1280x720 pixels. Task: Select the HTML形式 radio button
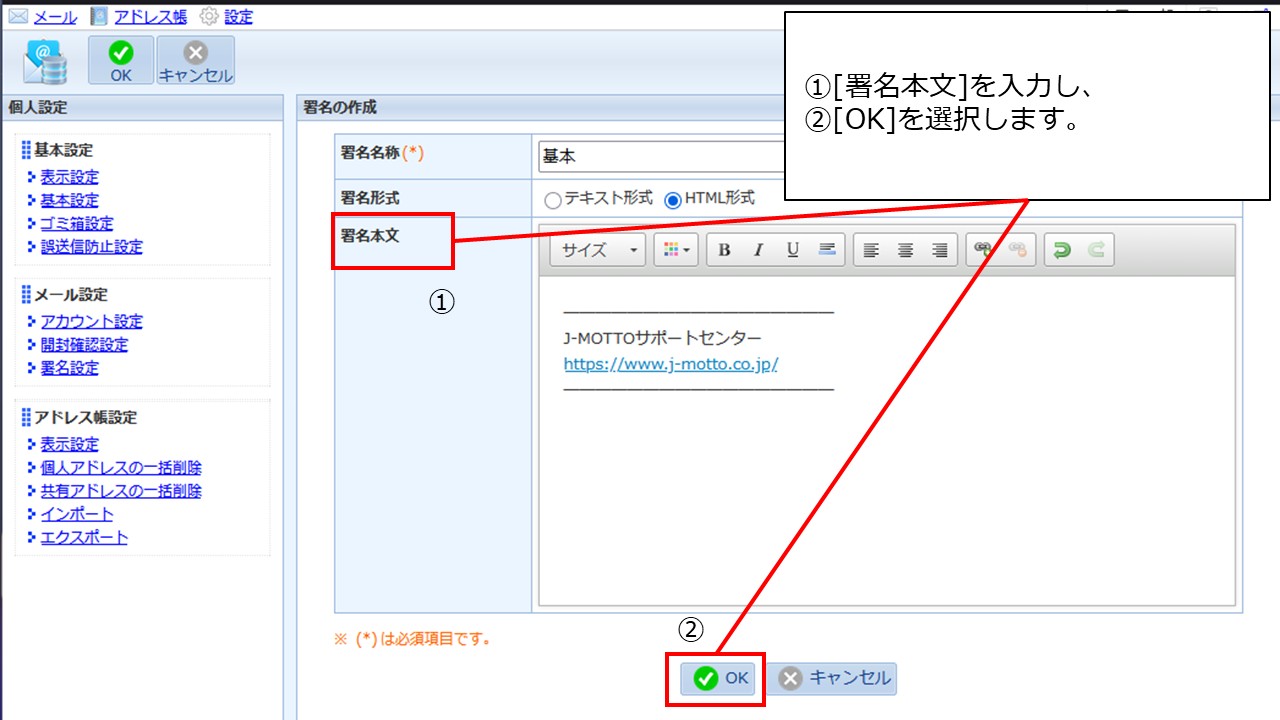673,200
